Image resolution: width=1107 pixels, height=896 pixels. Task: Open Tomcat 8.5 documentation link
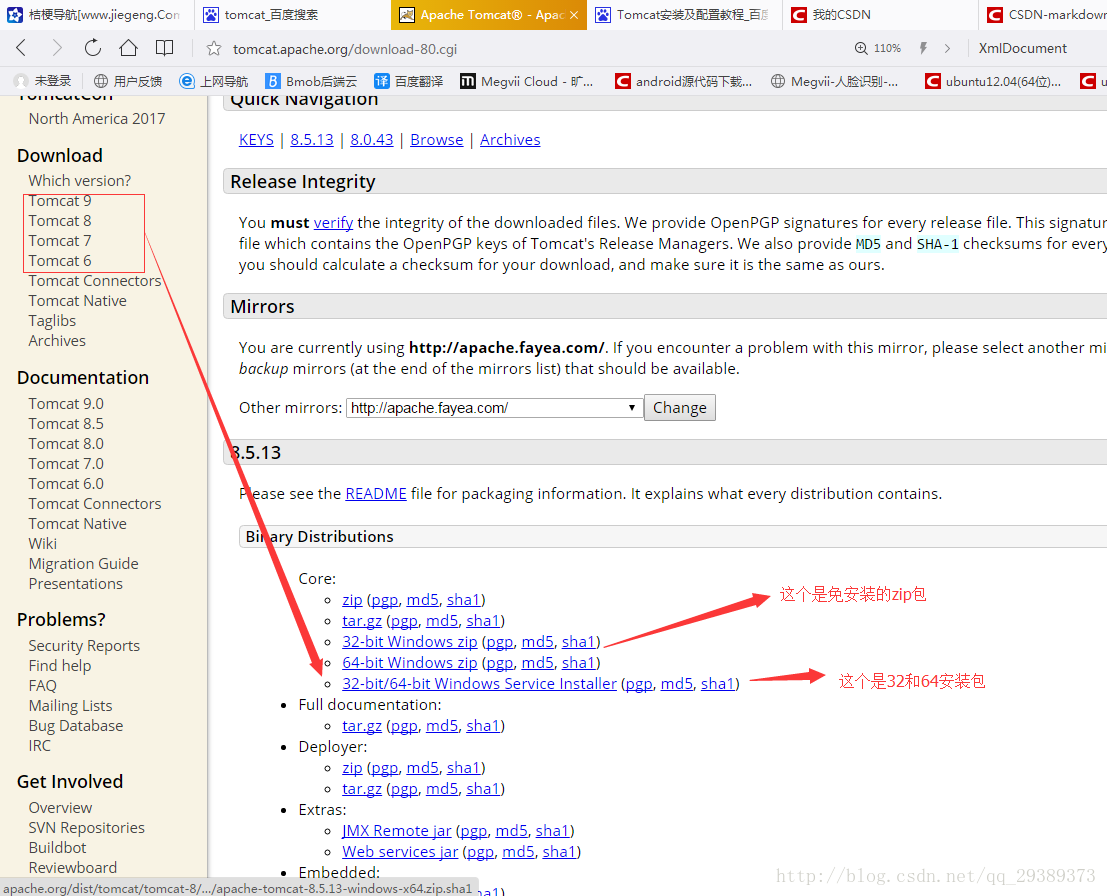pyautogui.click(x=66, y=424)
